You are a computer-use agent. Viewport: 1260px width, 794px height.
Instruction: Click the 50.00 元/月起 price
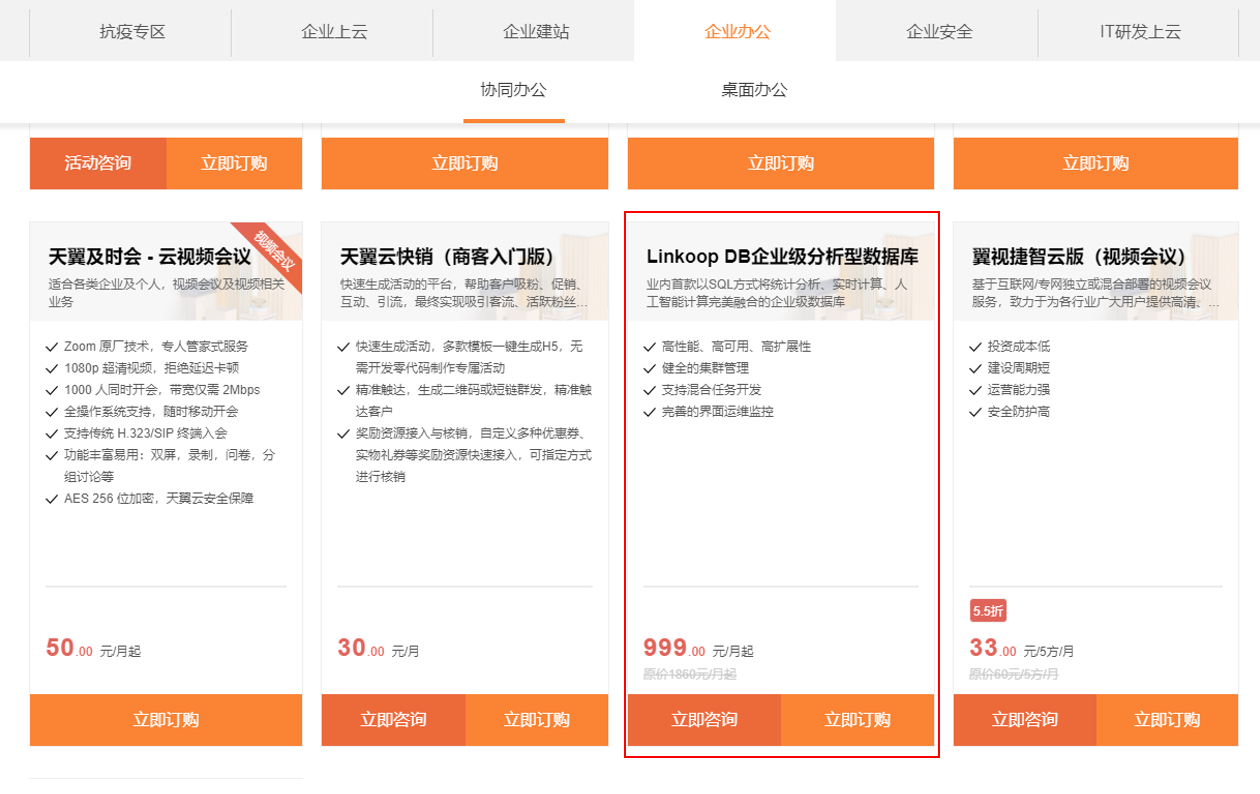(94, 649)
